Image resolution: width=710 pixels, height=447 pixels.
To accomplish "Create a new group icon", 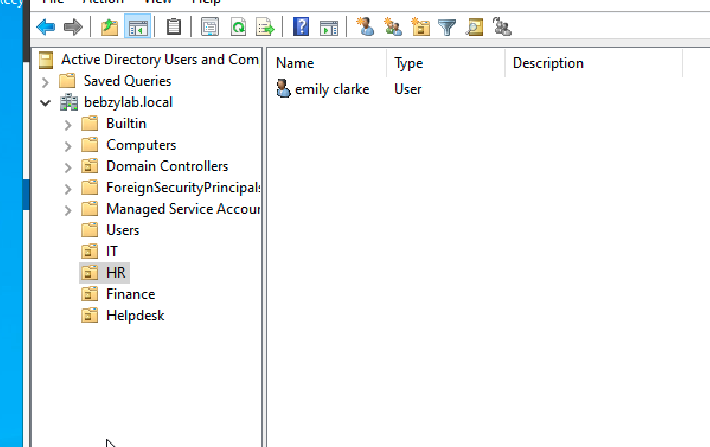I will pos(393,27).
